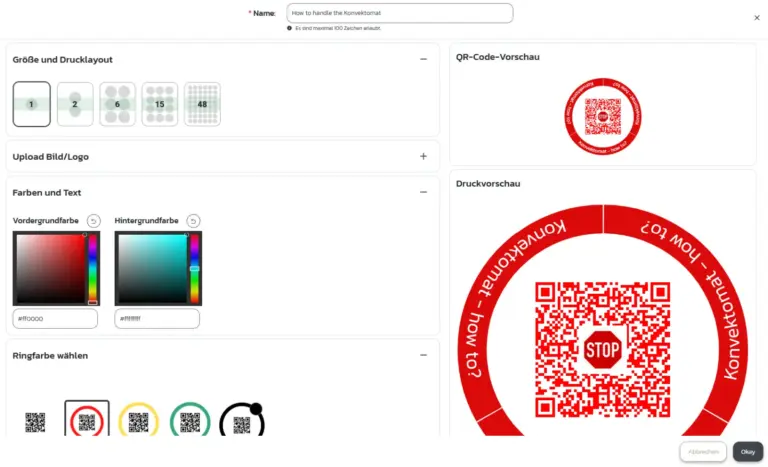Click the Name input field
The height and width of the screenshot is (467, 768).
400,13
